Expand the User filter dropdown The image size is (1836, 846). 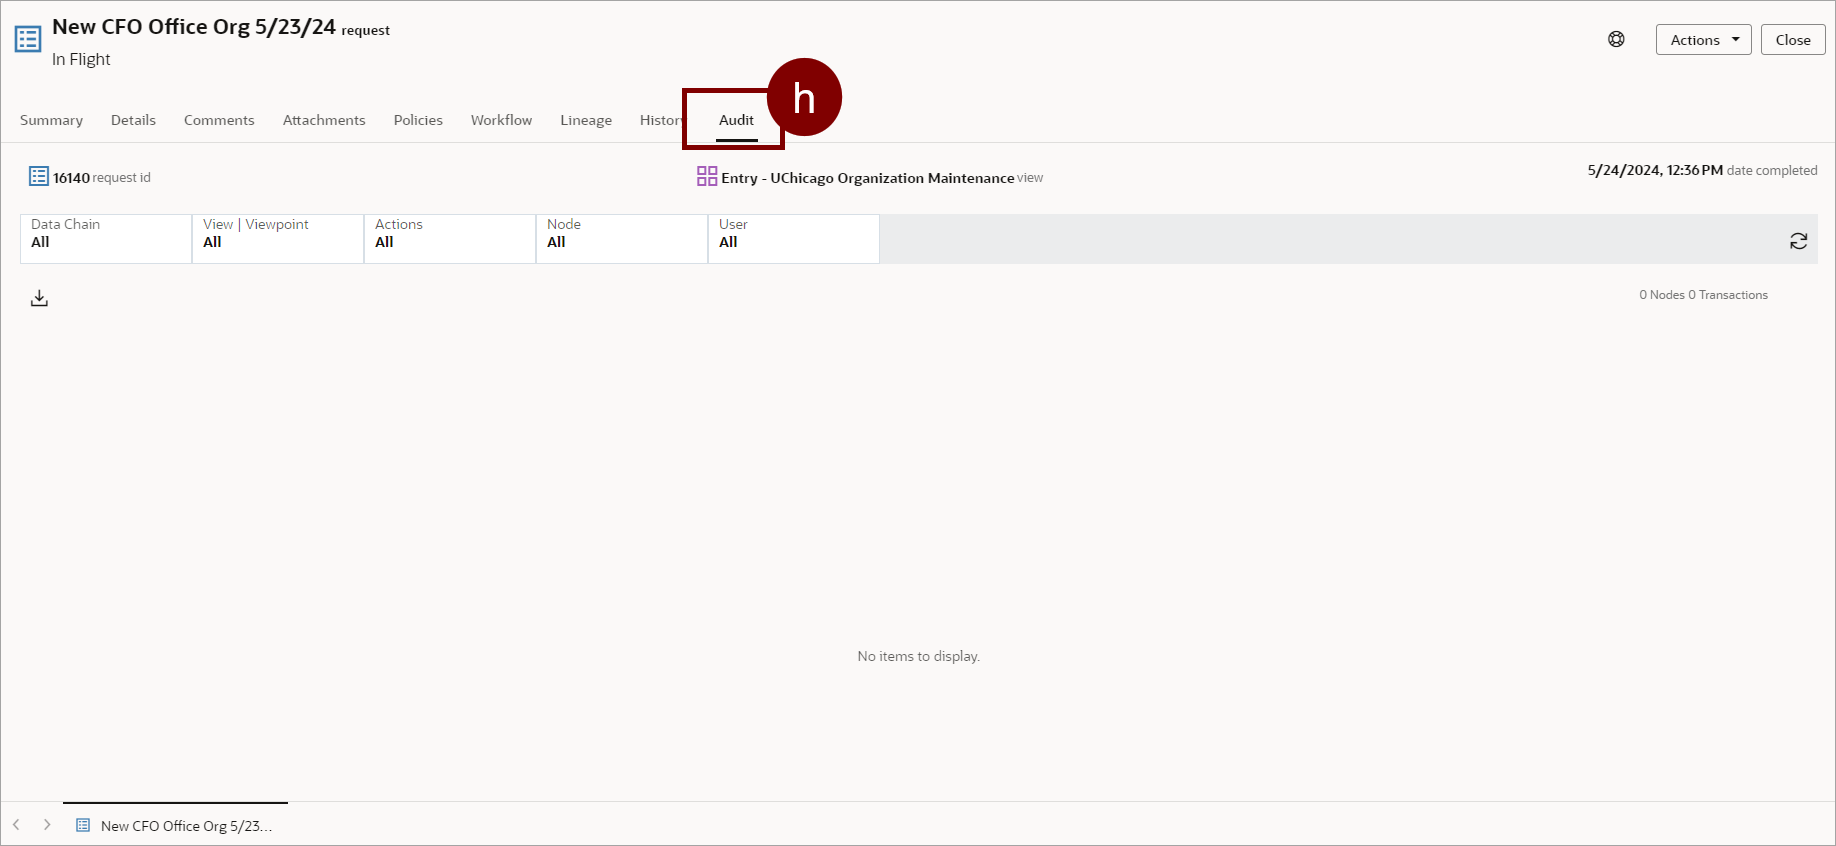[794, 239]
